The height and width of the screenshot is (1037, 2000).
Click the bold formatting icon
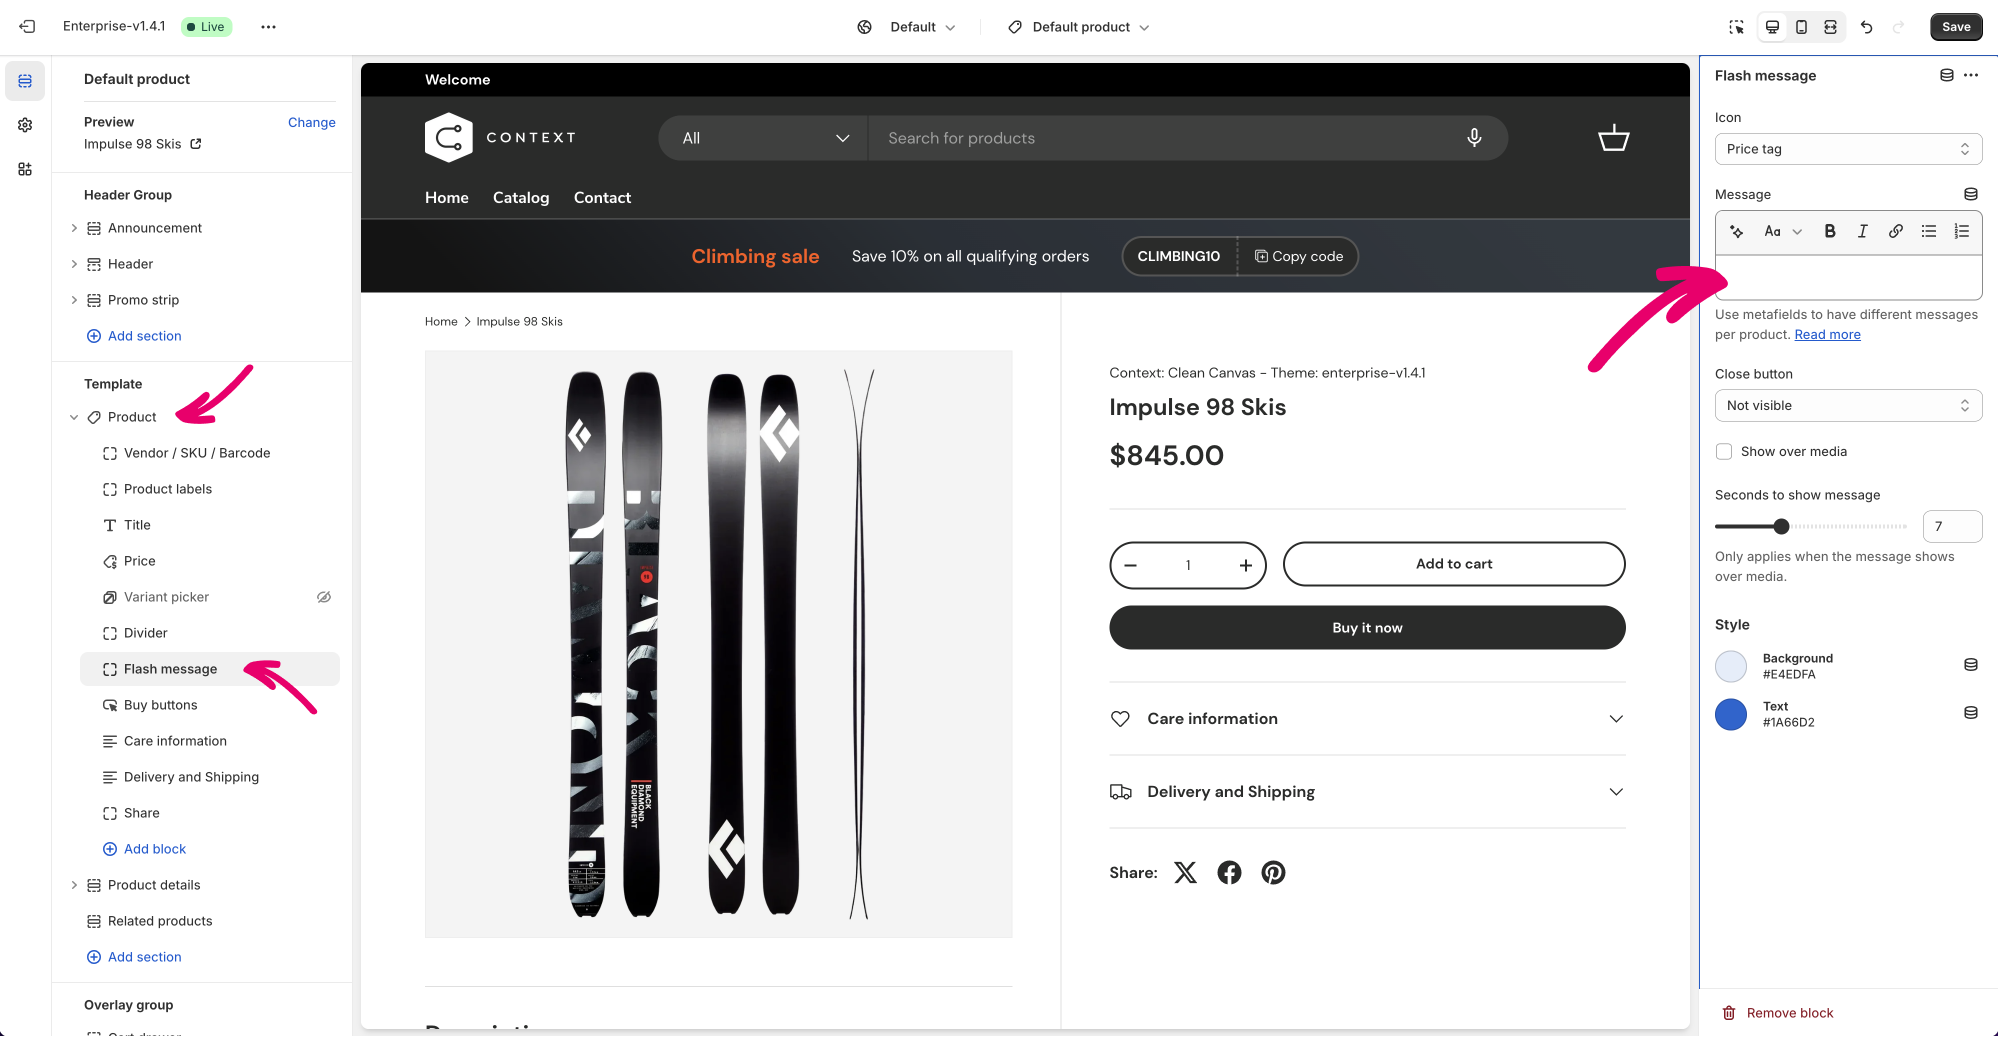1830,231
